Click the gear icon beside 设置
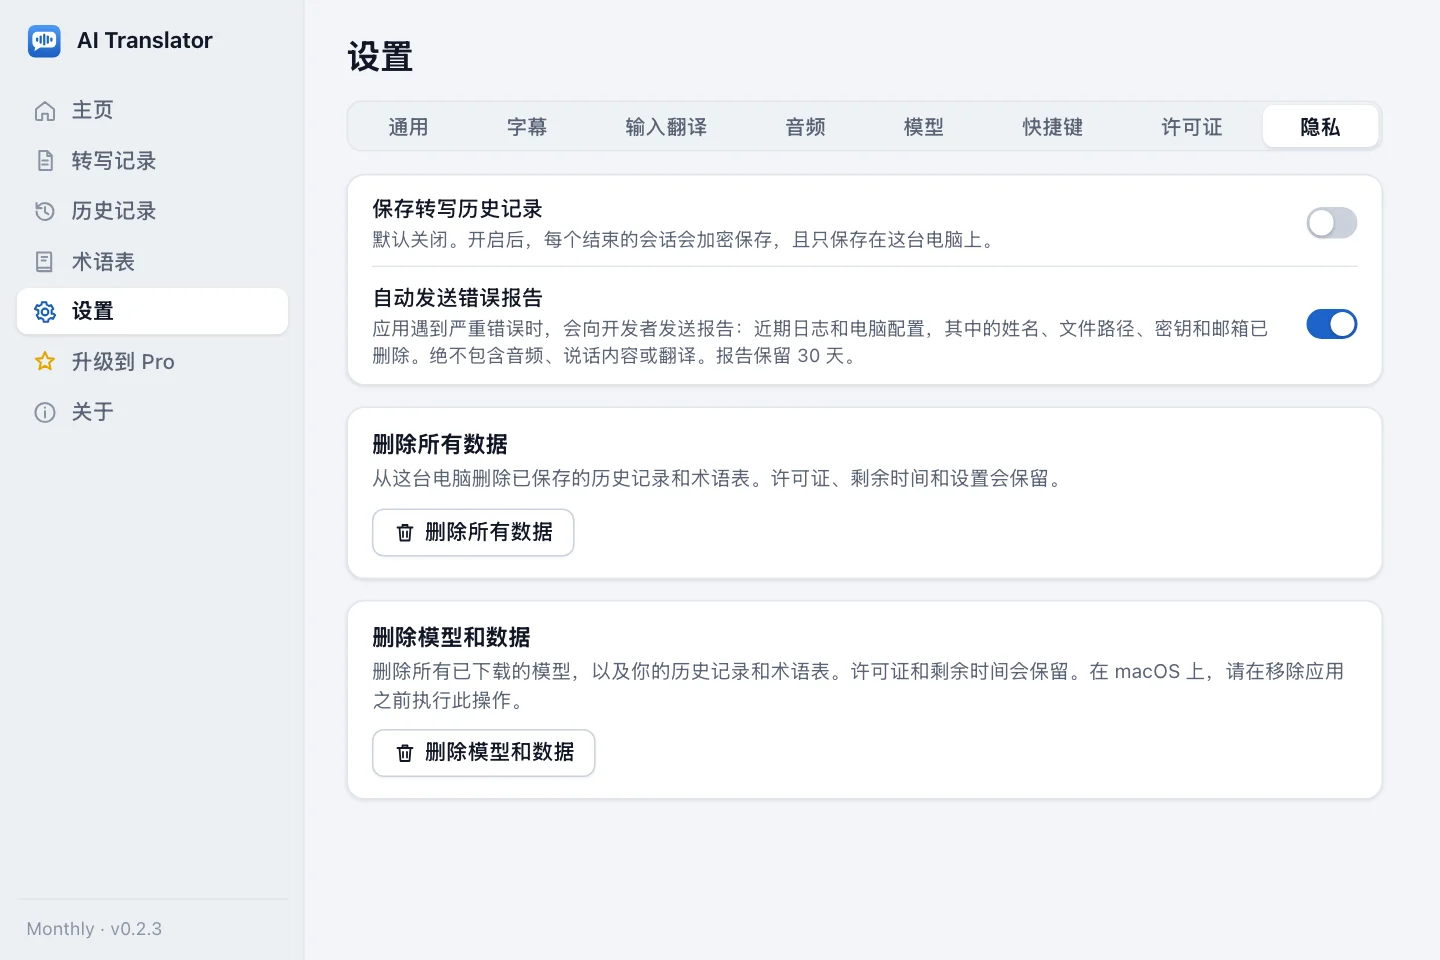Screen dimensions: 1440x960 [45, 312]
